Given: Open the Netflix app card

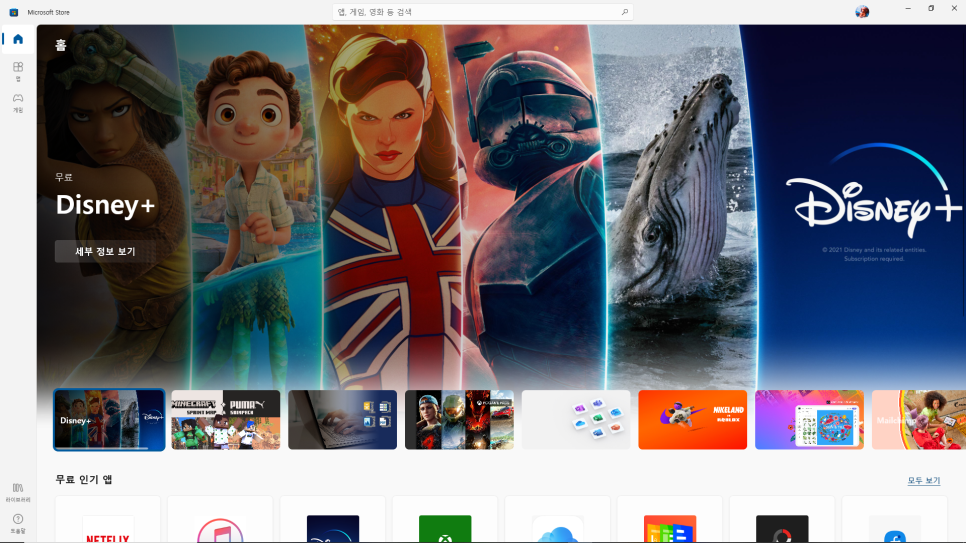Looking at the screenshot, I should pyautogui.click(x=108, y=520).
